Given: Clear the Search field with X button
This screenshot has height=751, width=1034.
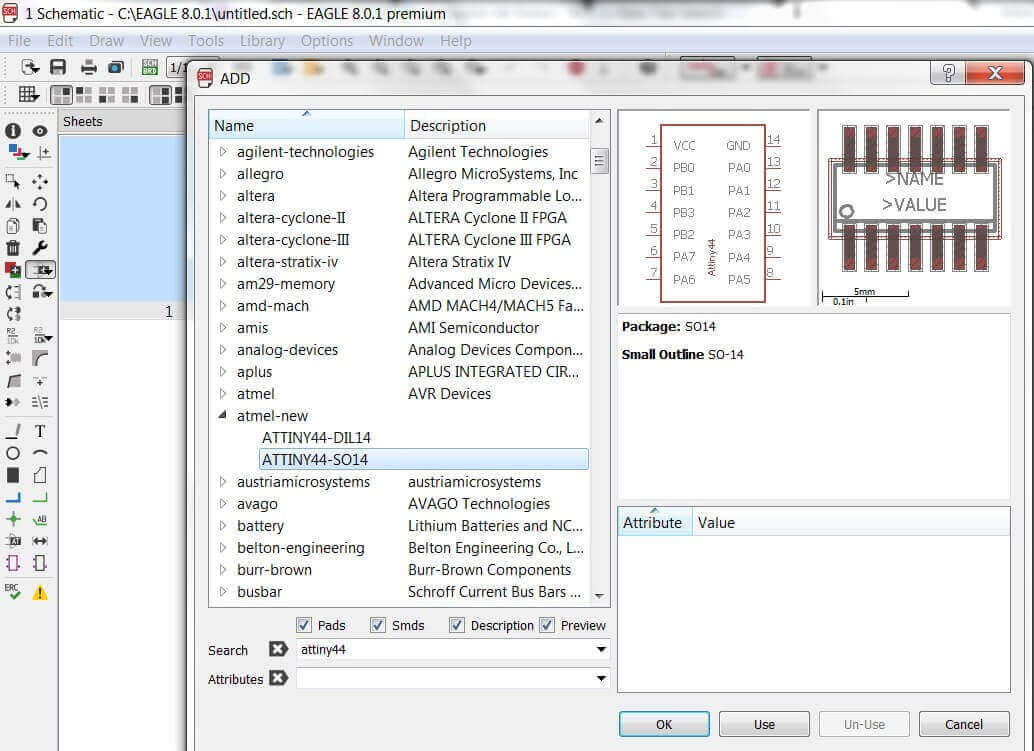Looking at the screenshot, I should pos(278,649).
